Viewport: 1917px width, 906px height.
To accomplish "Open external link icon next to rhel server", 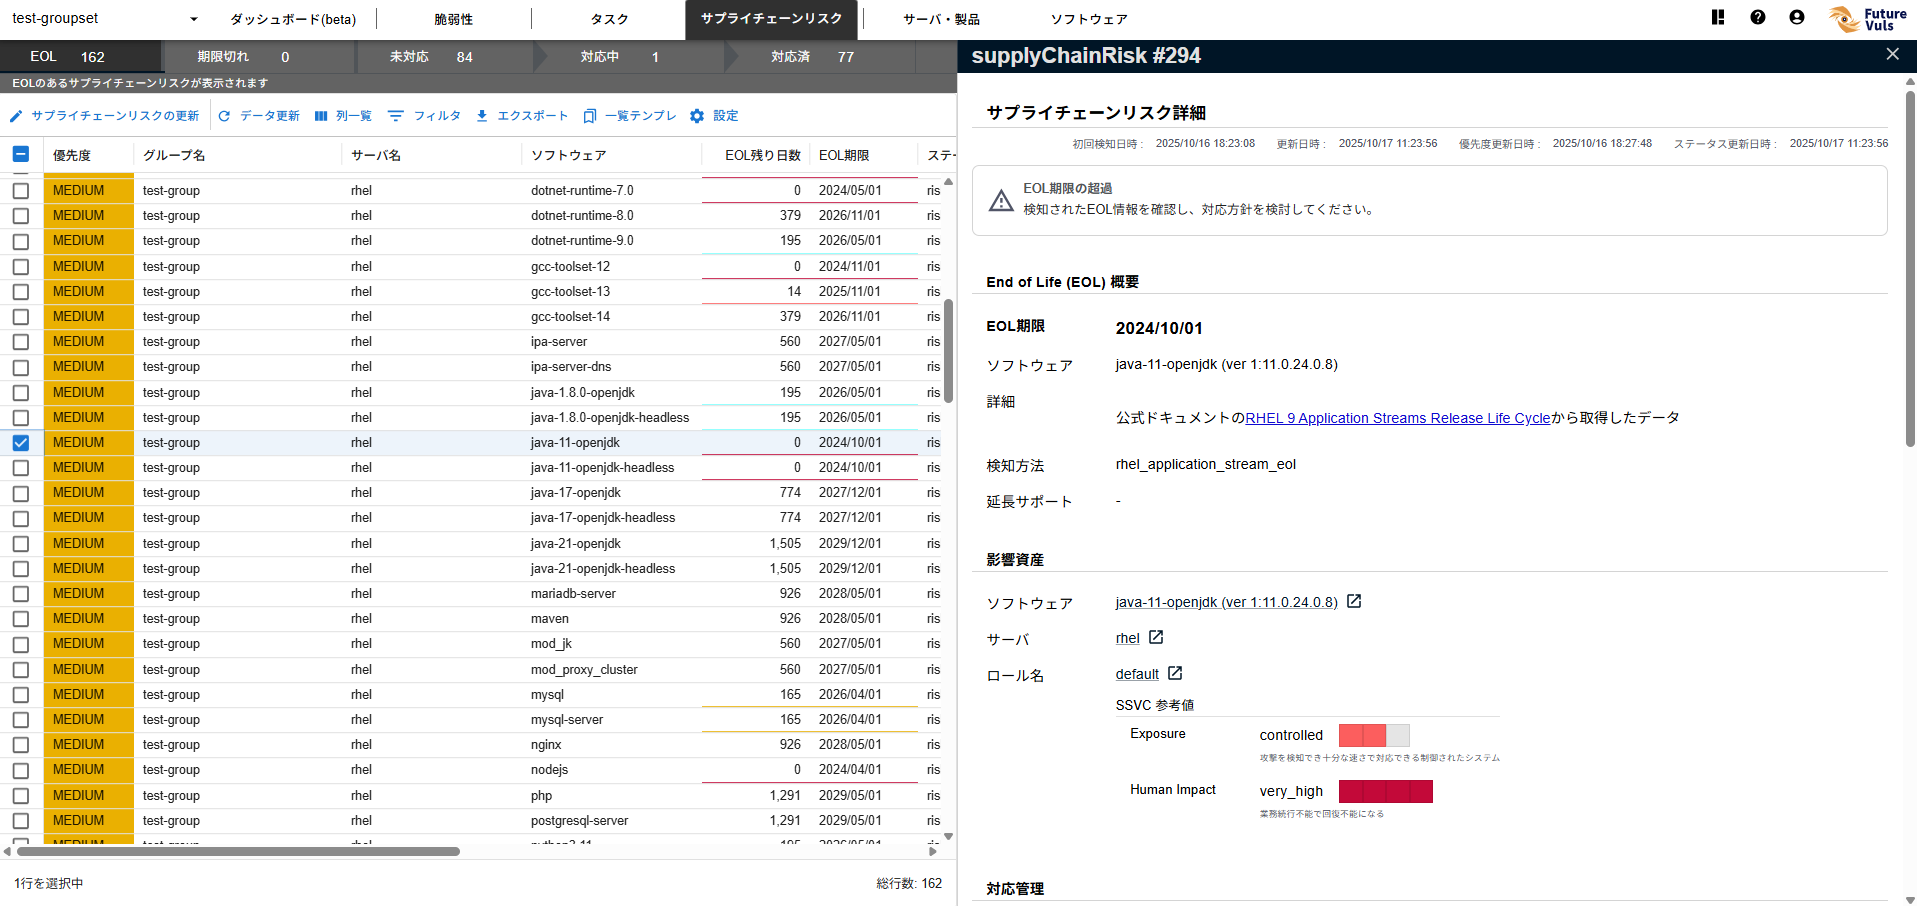I will [x=1156, y=637].
